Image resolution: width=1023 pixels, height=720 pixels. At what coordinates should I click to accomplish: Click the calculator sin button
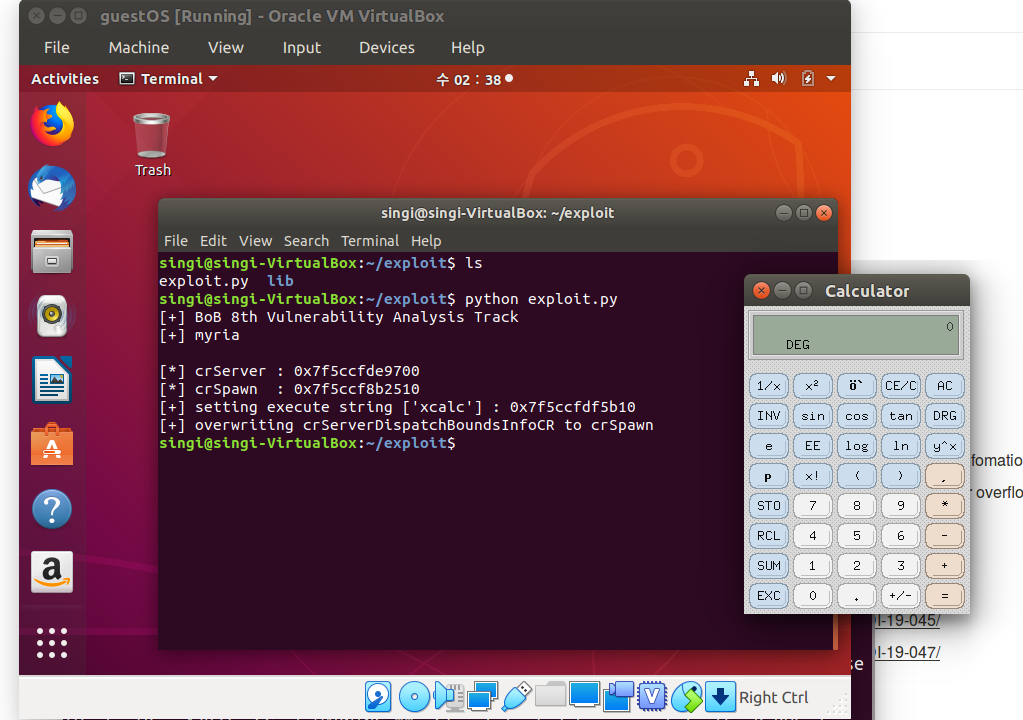tap(812, 416)
